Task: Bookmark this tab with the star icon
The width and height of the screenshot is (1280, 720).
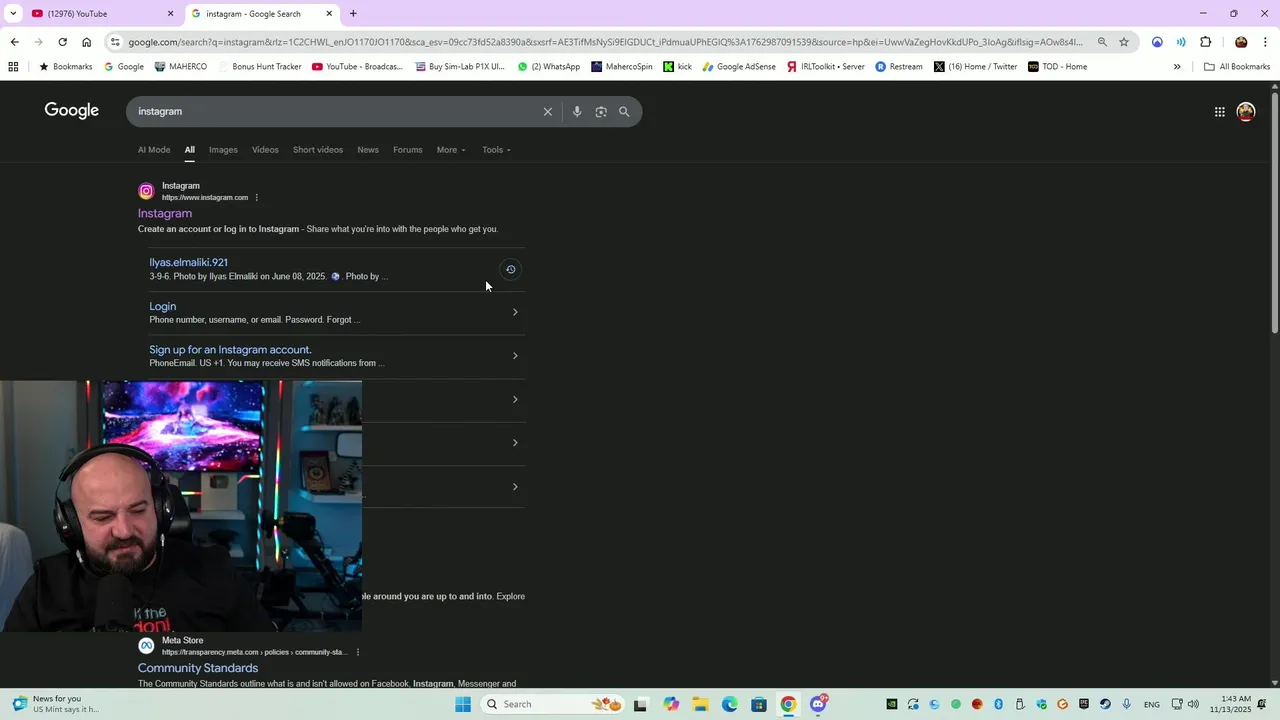Action: click(x=1124, y=42)
